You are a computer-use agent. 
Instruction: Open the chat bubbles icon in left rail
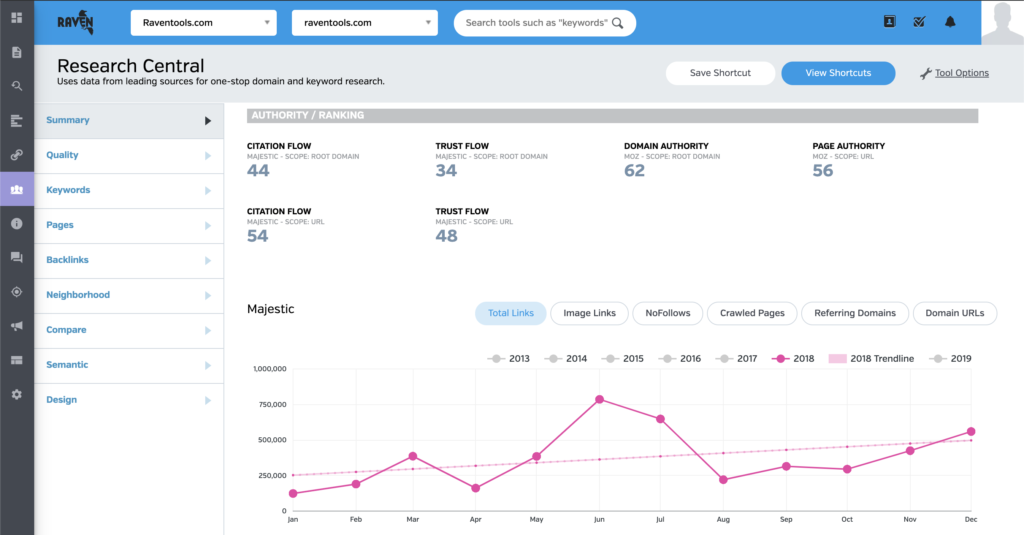[17, 257]
